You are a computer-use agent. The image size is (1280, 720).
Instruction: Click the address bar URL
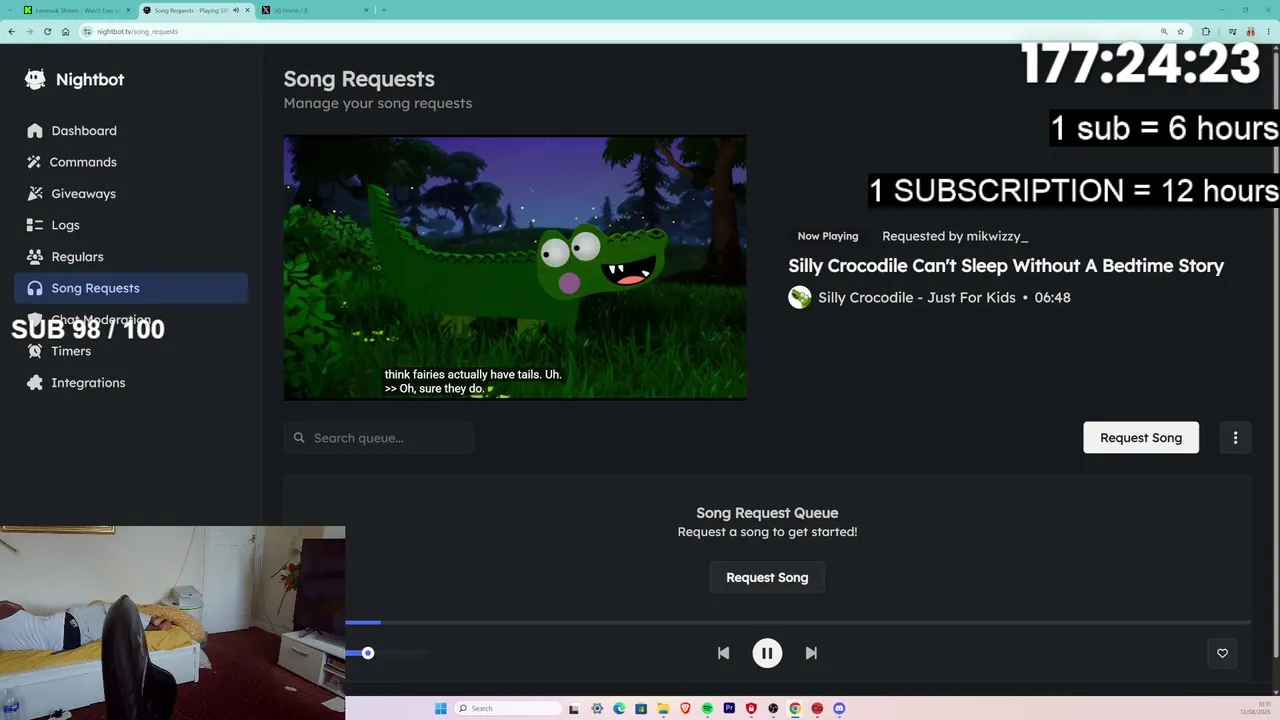(x=138, y=31)
